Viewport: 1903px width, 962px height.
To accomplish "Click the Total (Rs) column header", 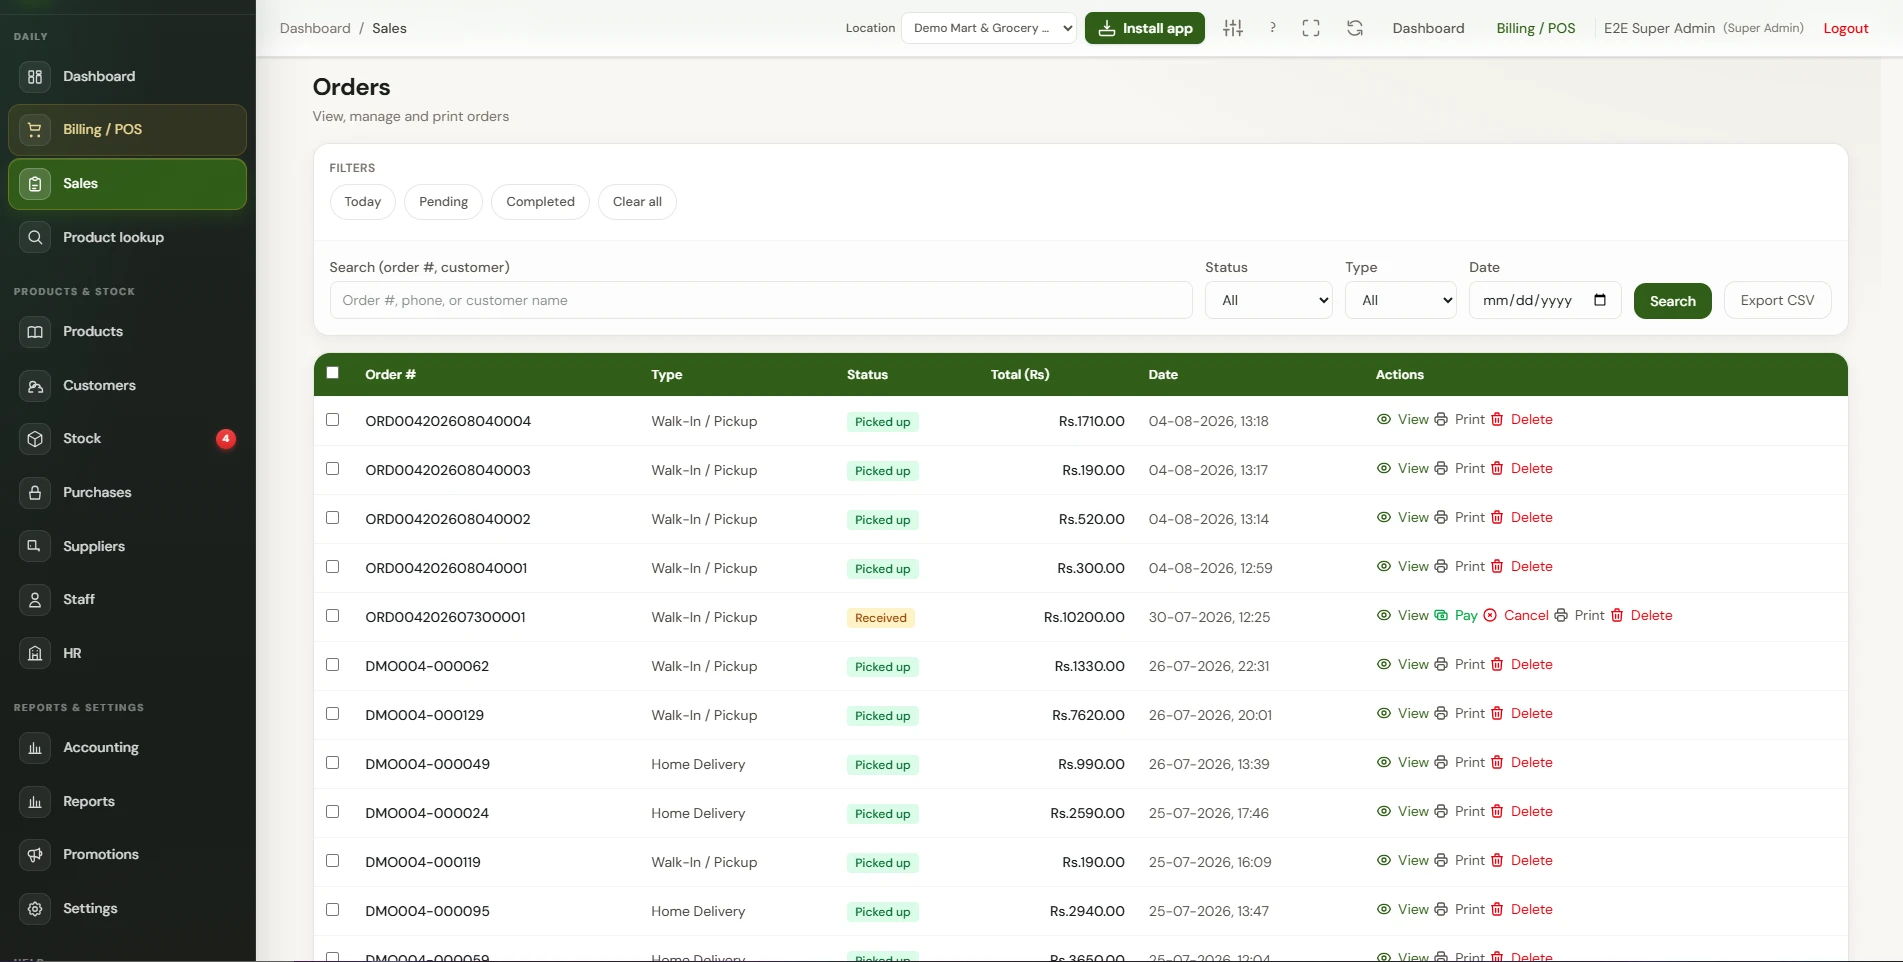I will 1020,374.
